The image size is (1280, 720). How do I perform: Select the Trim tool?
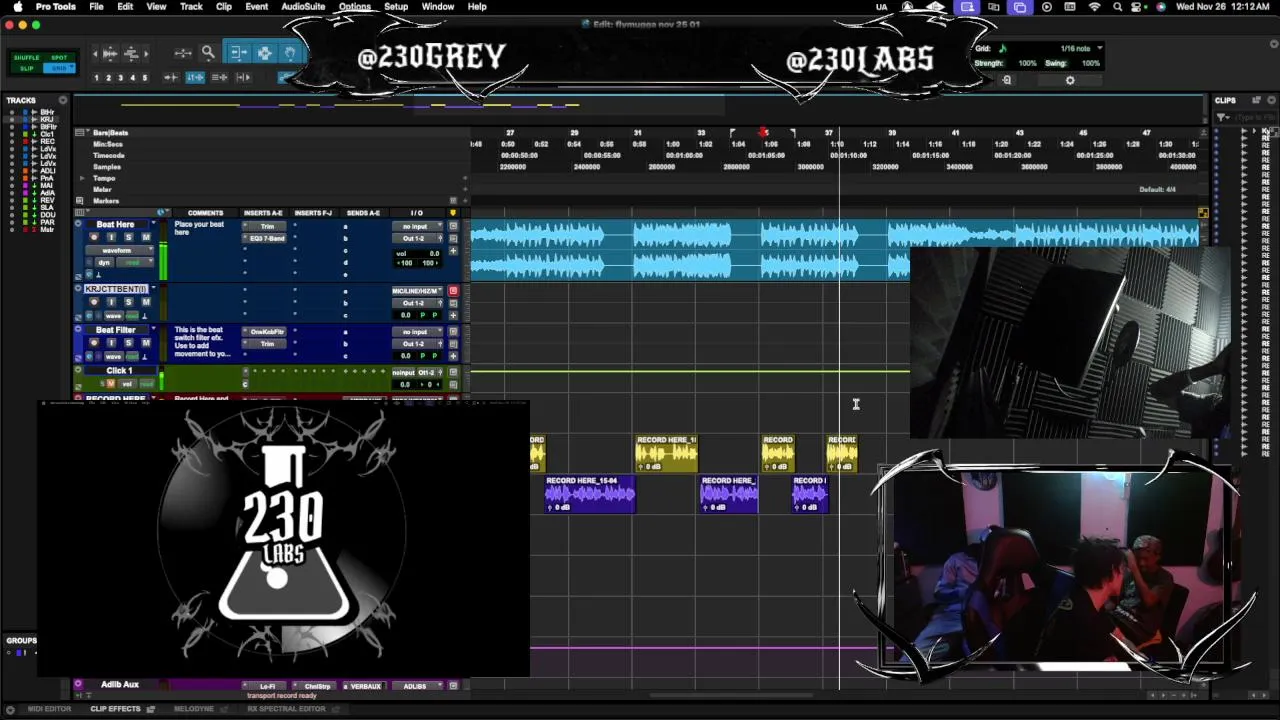point(238,53)
